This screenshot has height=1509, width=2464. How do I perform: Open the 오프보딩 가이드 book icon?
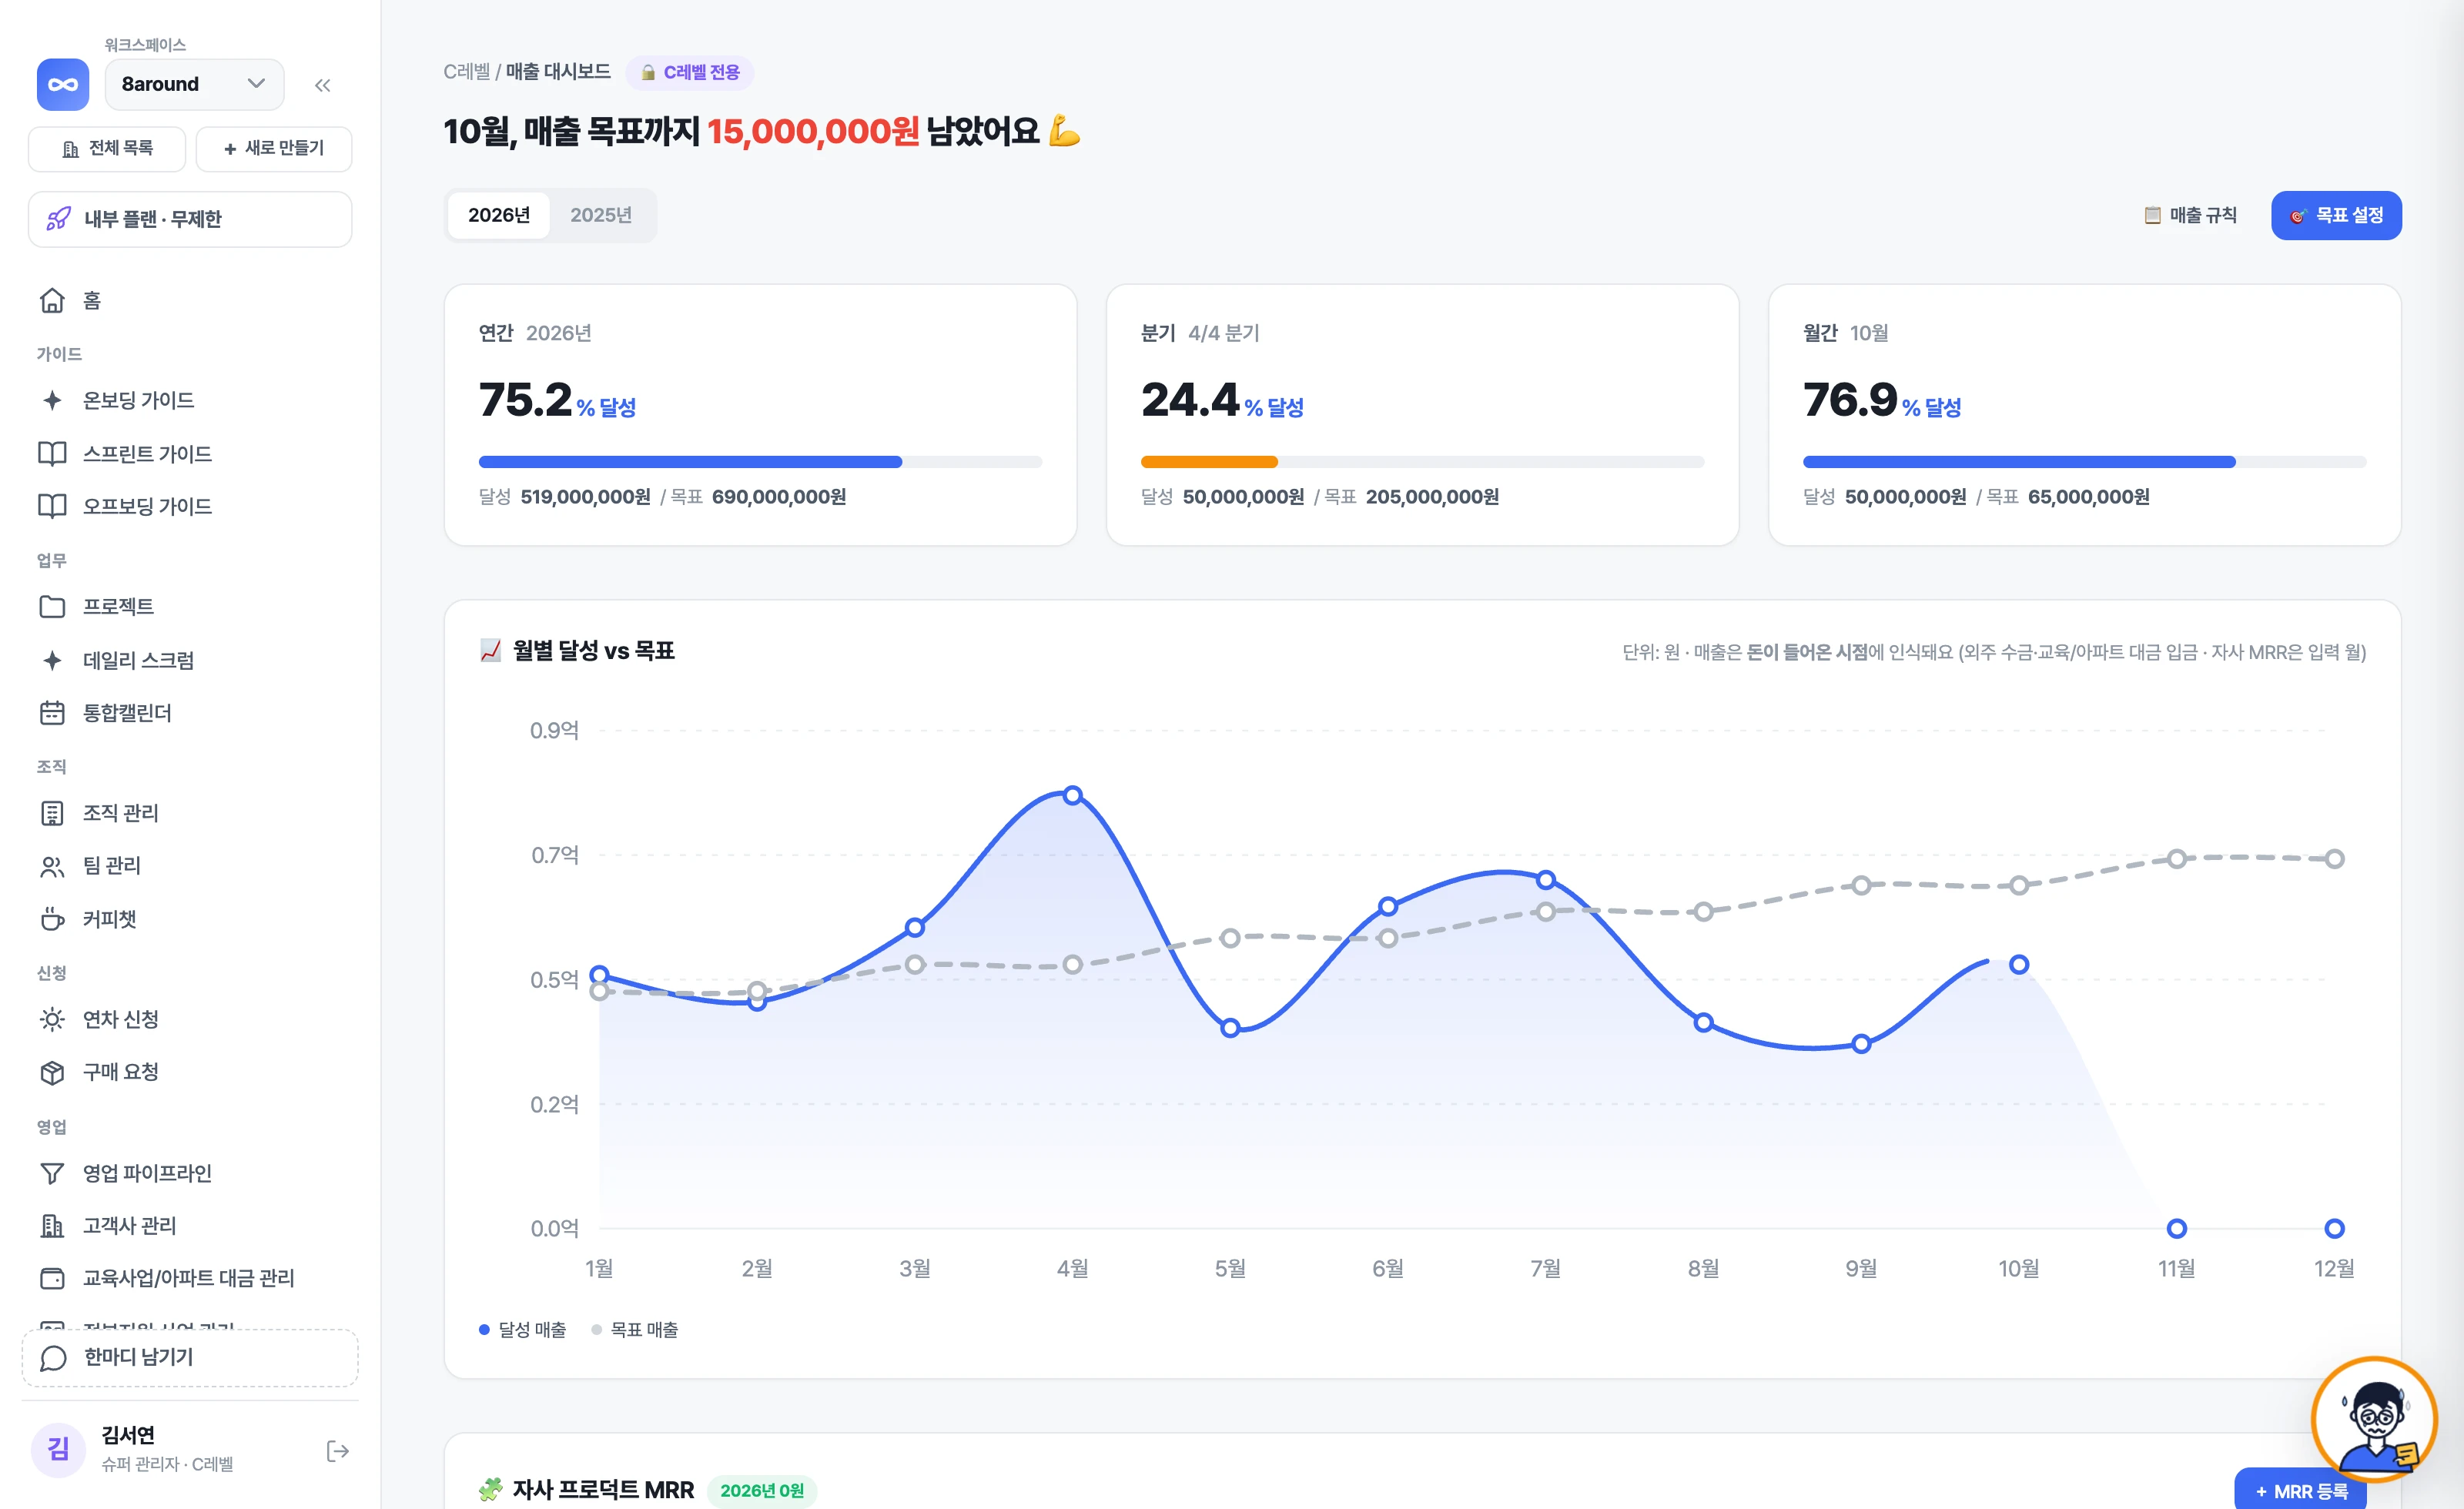52,506
